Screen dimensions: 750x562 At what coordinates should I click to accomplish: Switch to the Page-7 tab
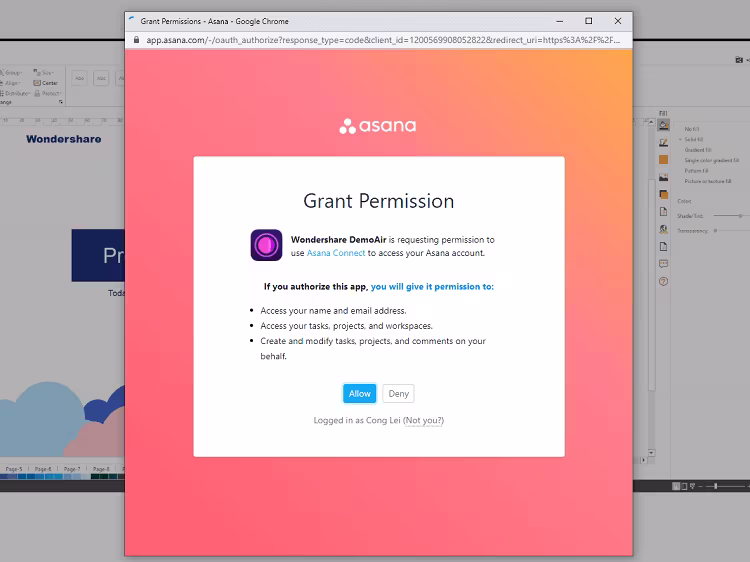[x=72, y=469]
